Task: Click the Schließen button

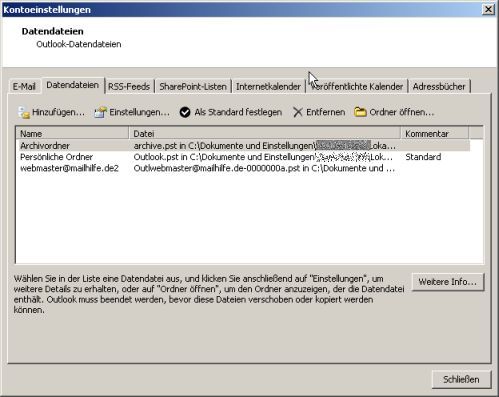Action: (461, 379)
